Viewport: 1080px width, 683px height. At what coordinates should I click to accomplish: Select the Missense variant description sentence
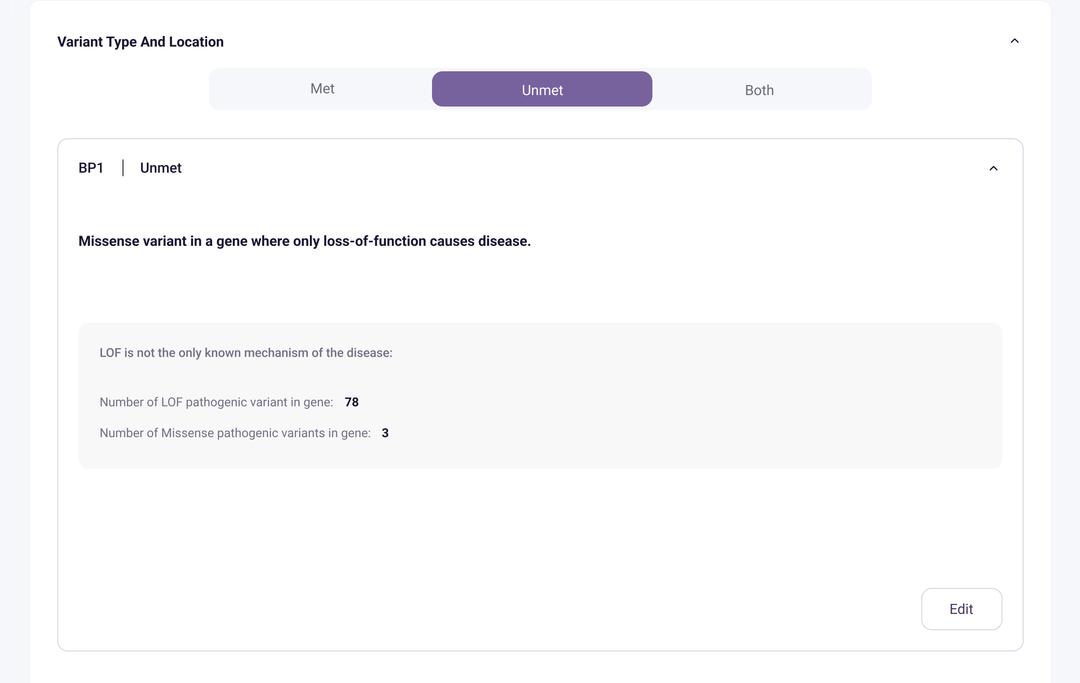(x=304, y=241)
